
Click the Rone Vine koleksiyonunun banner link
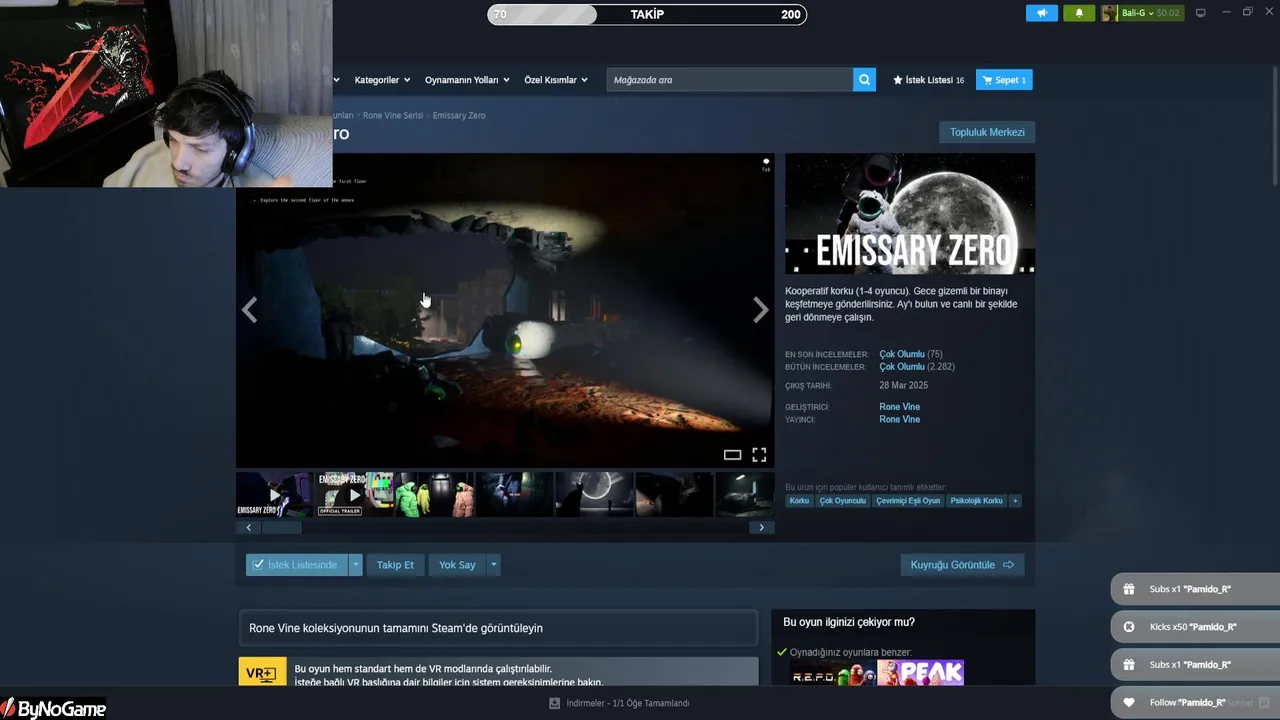[497, 628]
